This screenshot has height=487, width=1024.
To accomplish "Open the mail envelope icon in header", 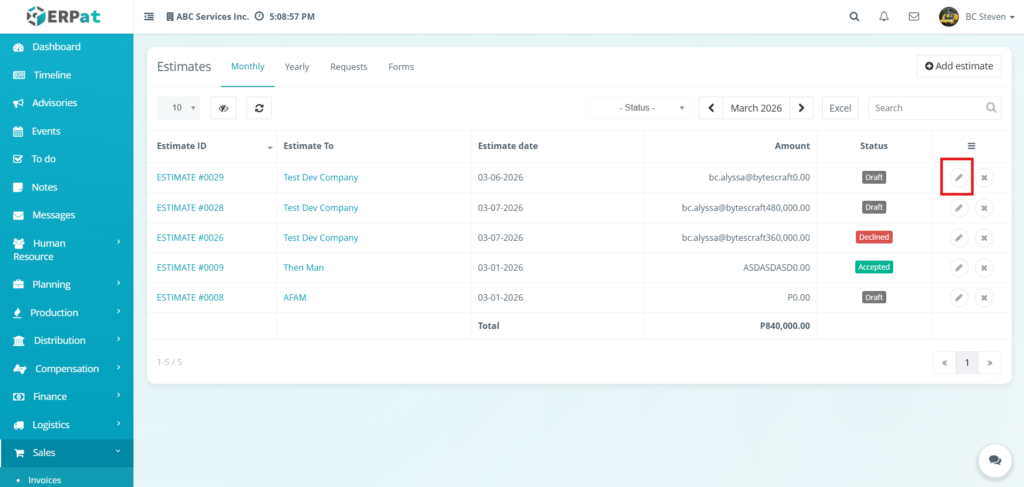I will pyautogui.click(x=913, y=17).
